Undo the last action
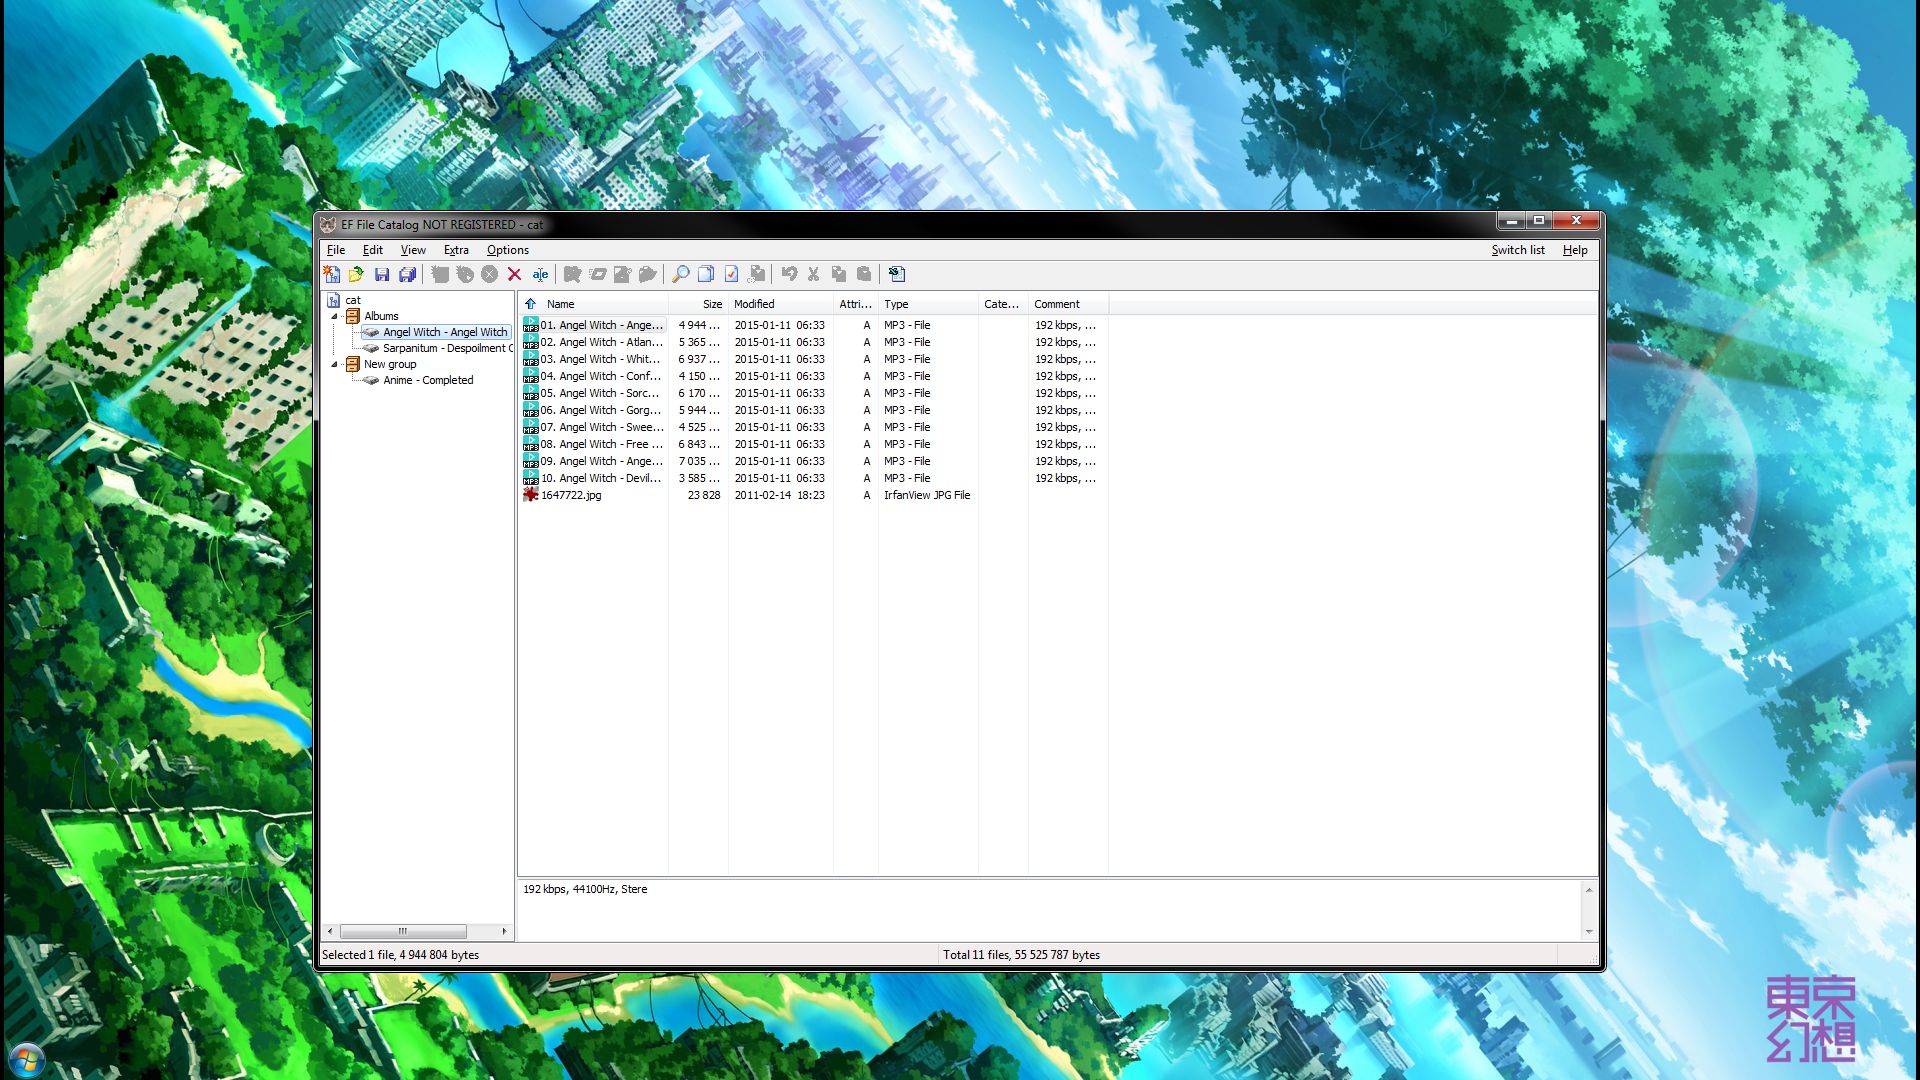 pos(789,274)
